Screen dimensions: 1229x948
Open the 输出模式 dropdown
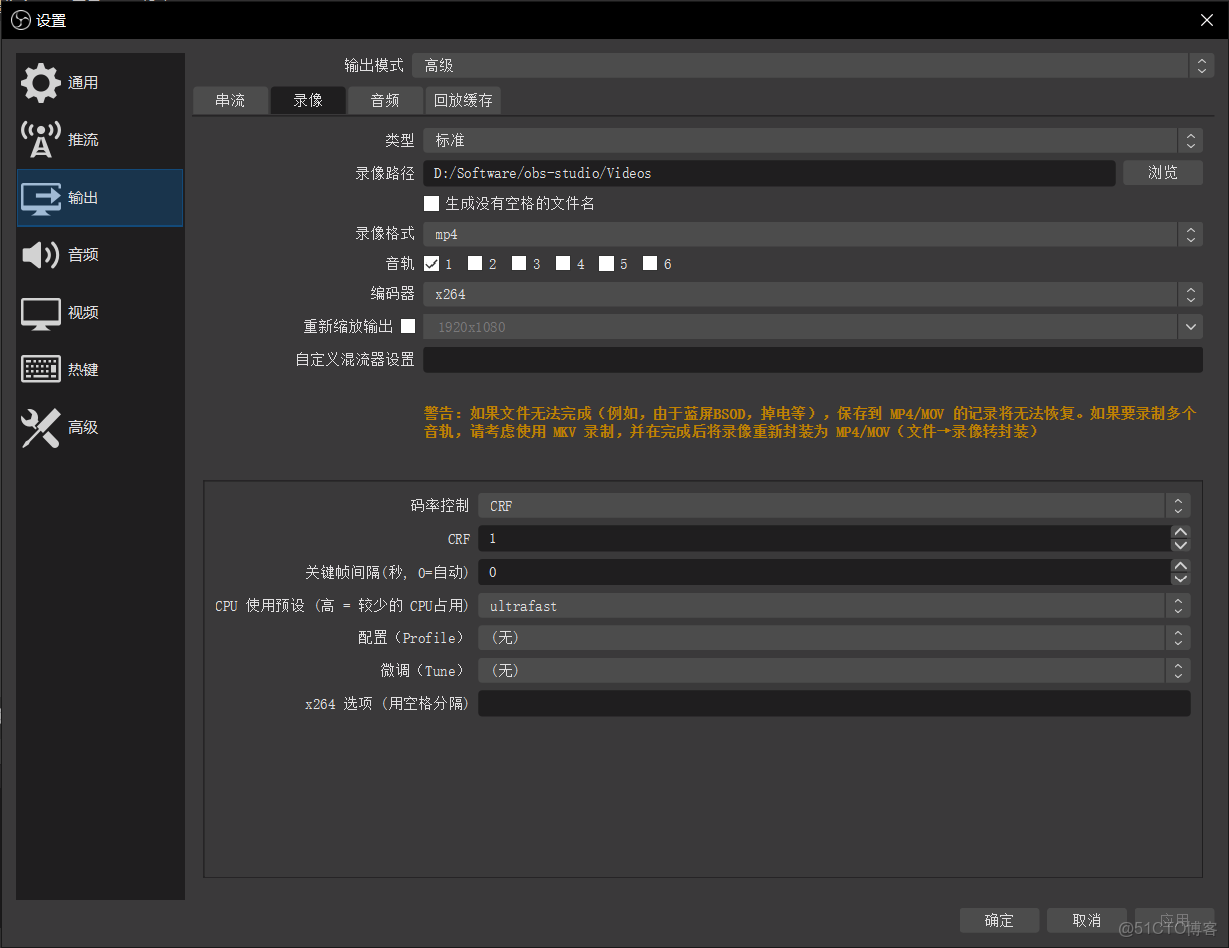click(813, 65)
